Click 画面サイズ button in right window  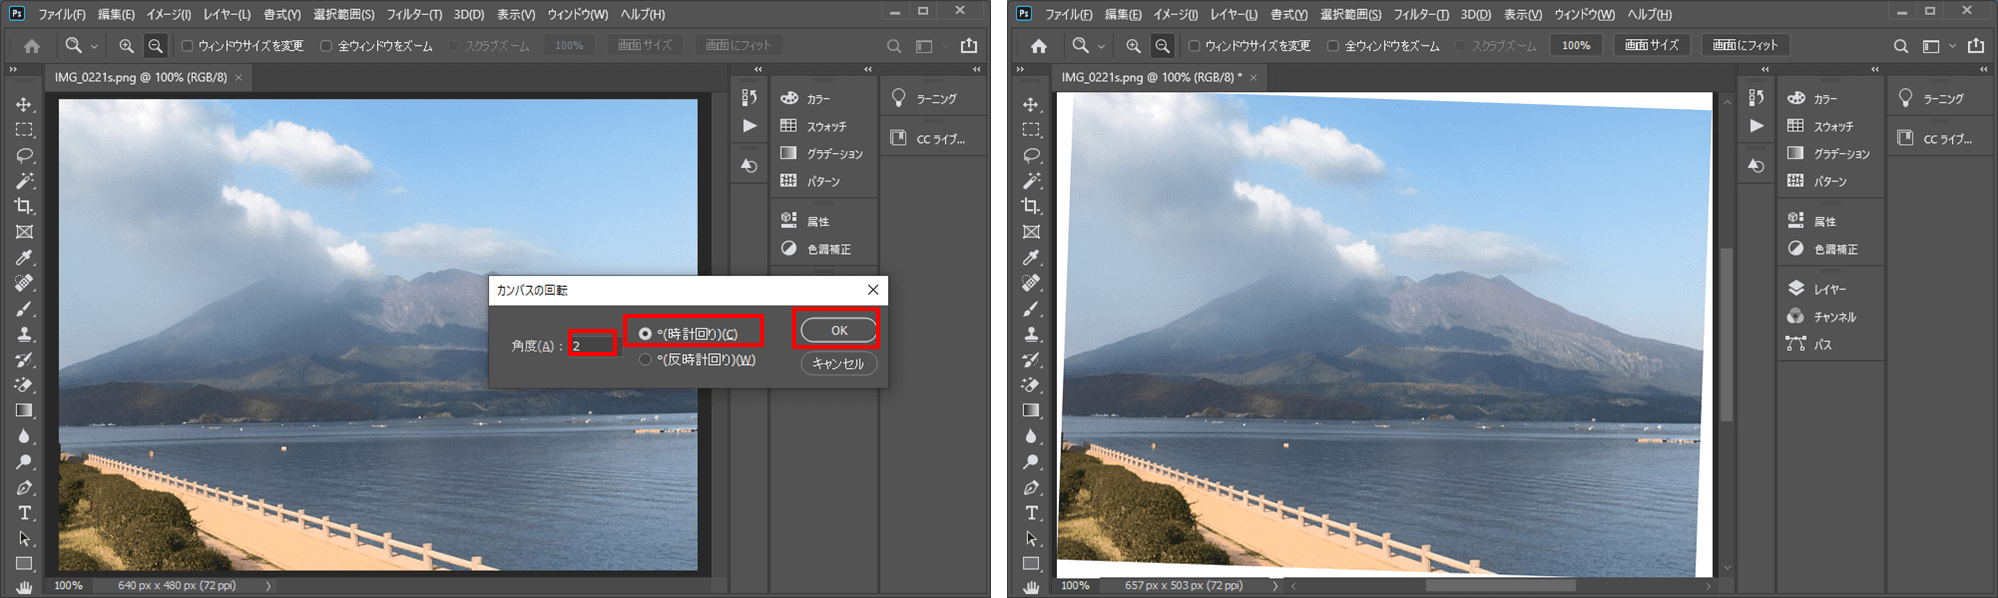click(1651, 45)
